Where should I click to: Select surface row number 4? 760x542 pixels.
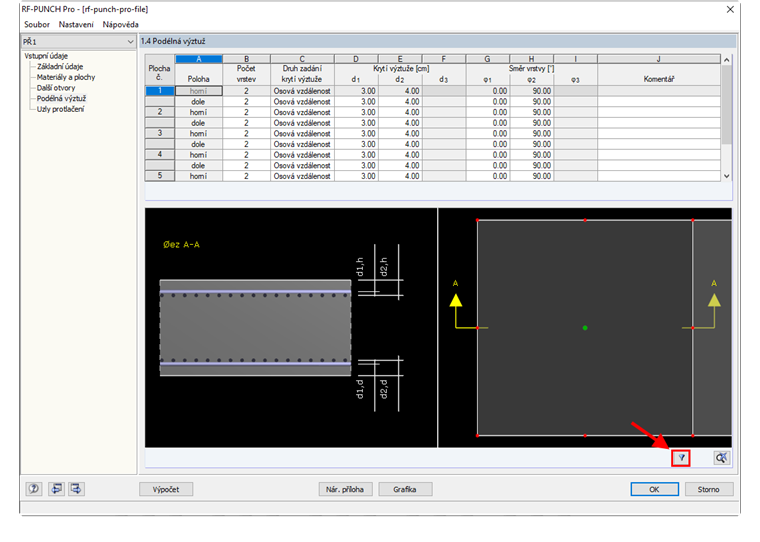point(160,155)
